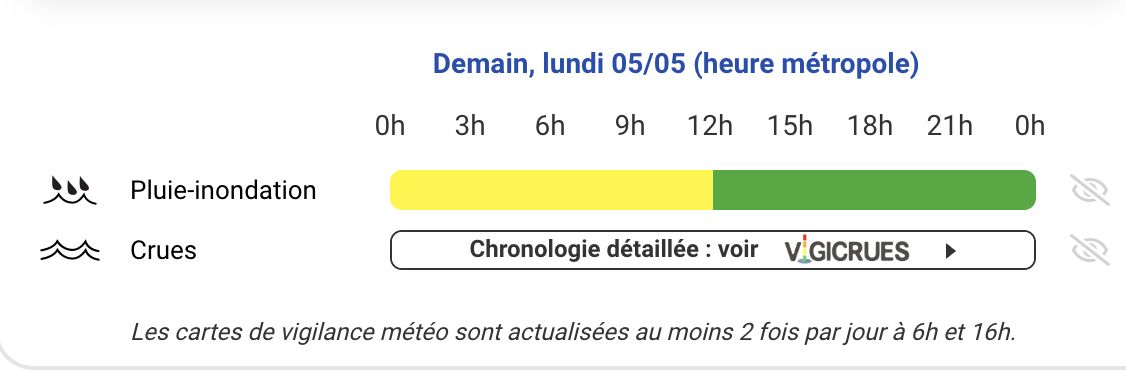Click the 3h timeline marker
This screenshot has height=372, width=1126.
coord(470,126)
